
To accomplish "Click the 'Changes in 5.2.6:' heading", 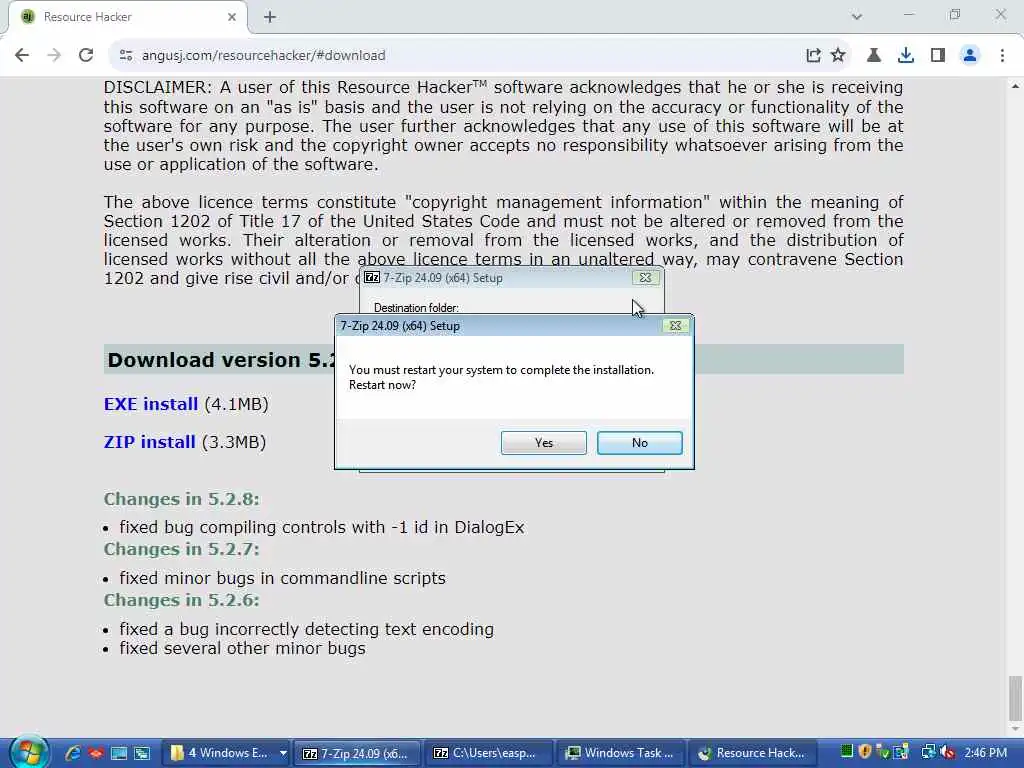I will (x=182, y=600).
